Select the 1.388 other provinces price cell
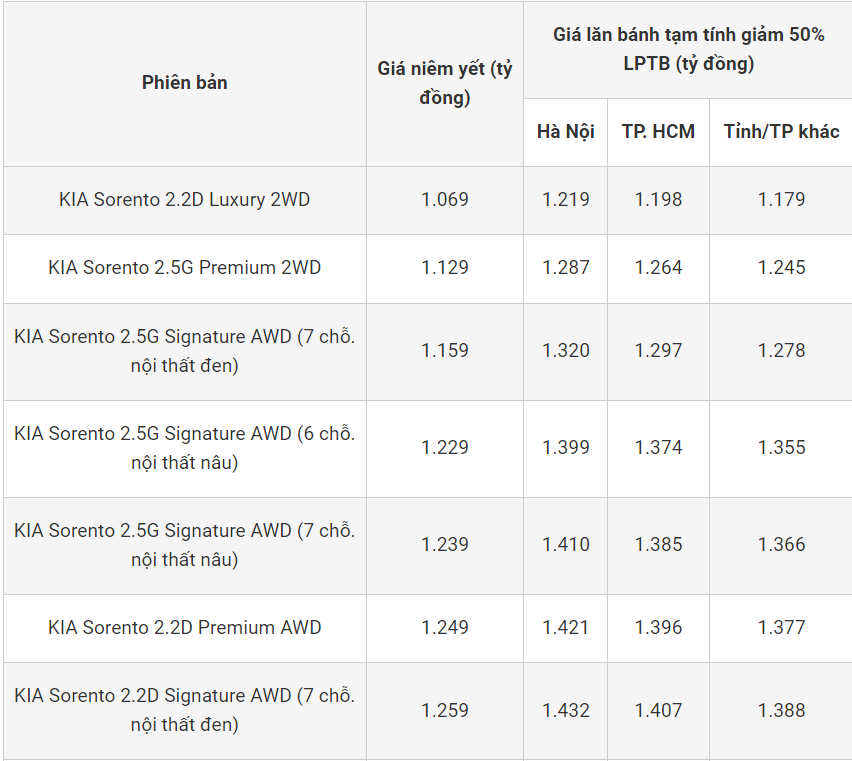Viewport: 852px width, 761px height. 781,710
